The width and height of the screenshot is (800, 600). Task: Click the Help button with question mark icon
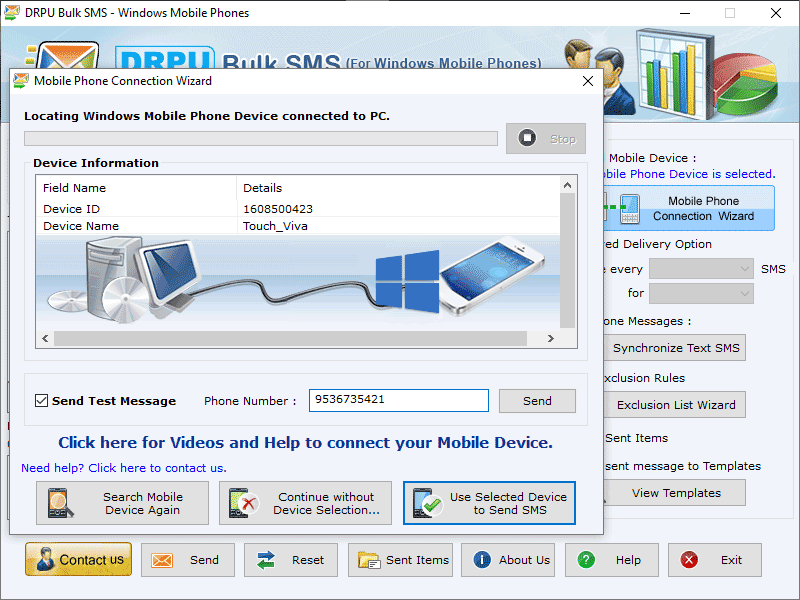point(611,560)
